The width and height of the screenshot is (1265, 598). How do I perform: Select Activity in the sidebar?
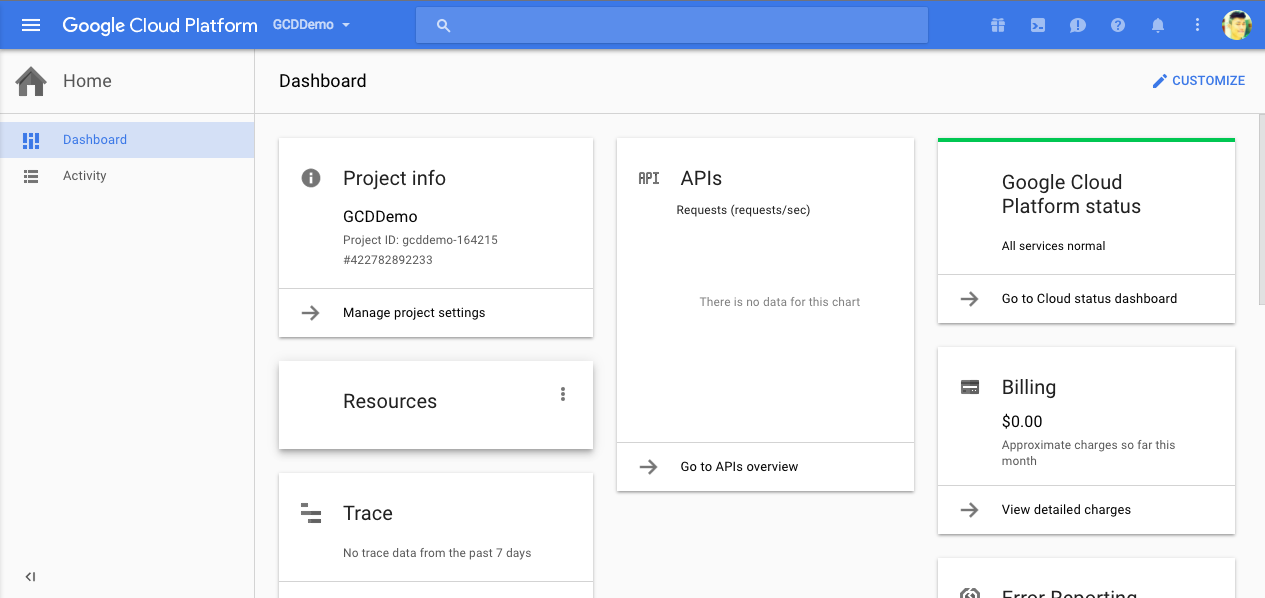(85, 176)
